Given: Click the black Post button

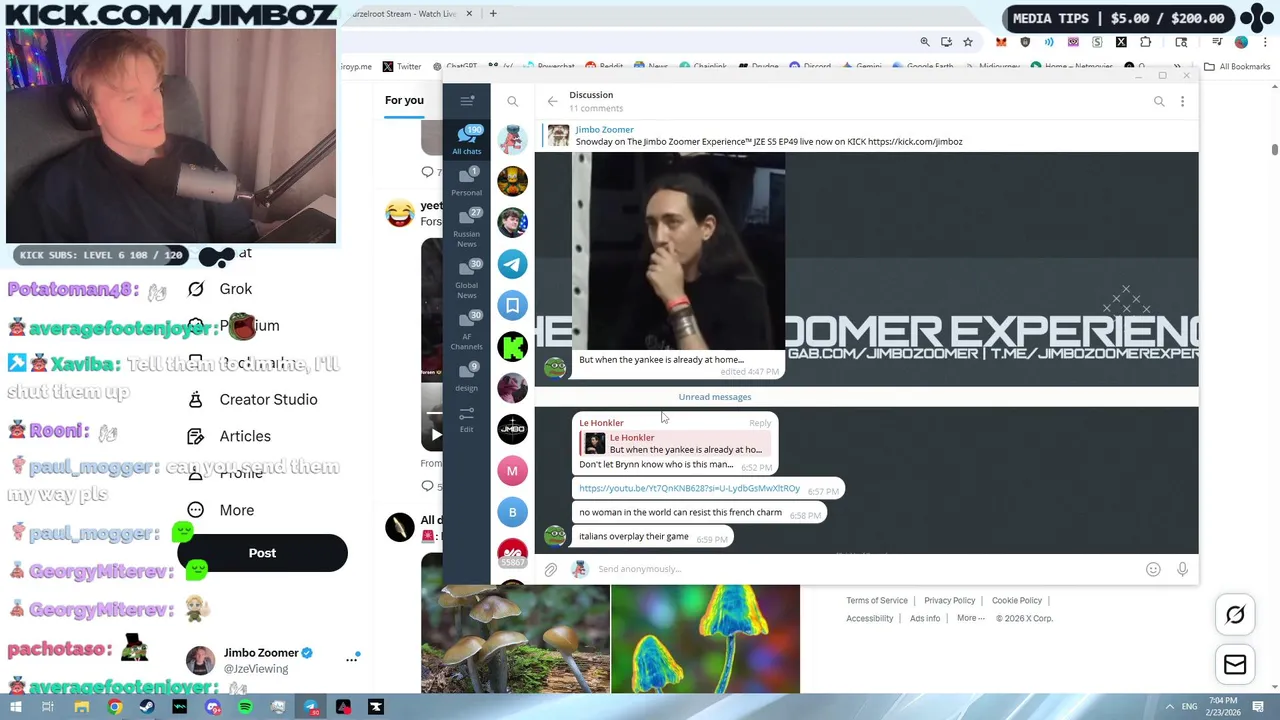Looking at the screenshot, I should [x=262, y=553].
